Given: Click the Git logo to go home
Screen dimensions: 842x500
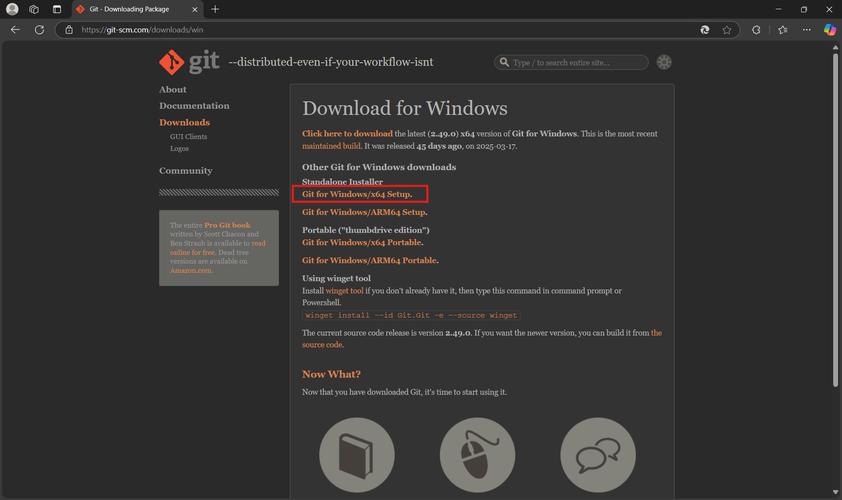Looking at the screenshot, I should [x=189, y=62].
